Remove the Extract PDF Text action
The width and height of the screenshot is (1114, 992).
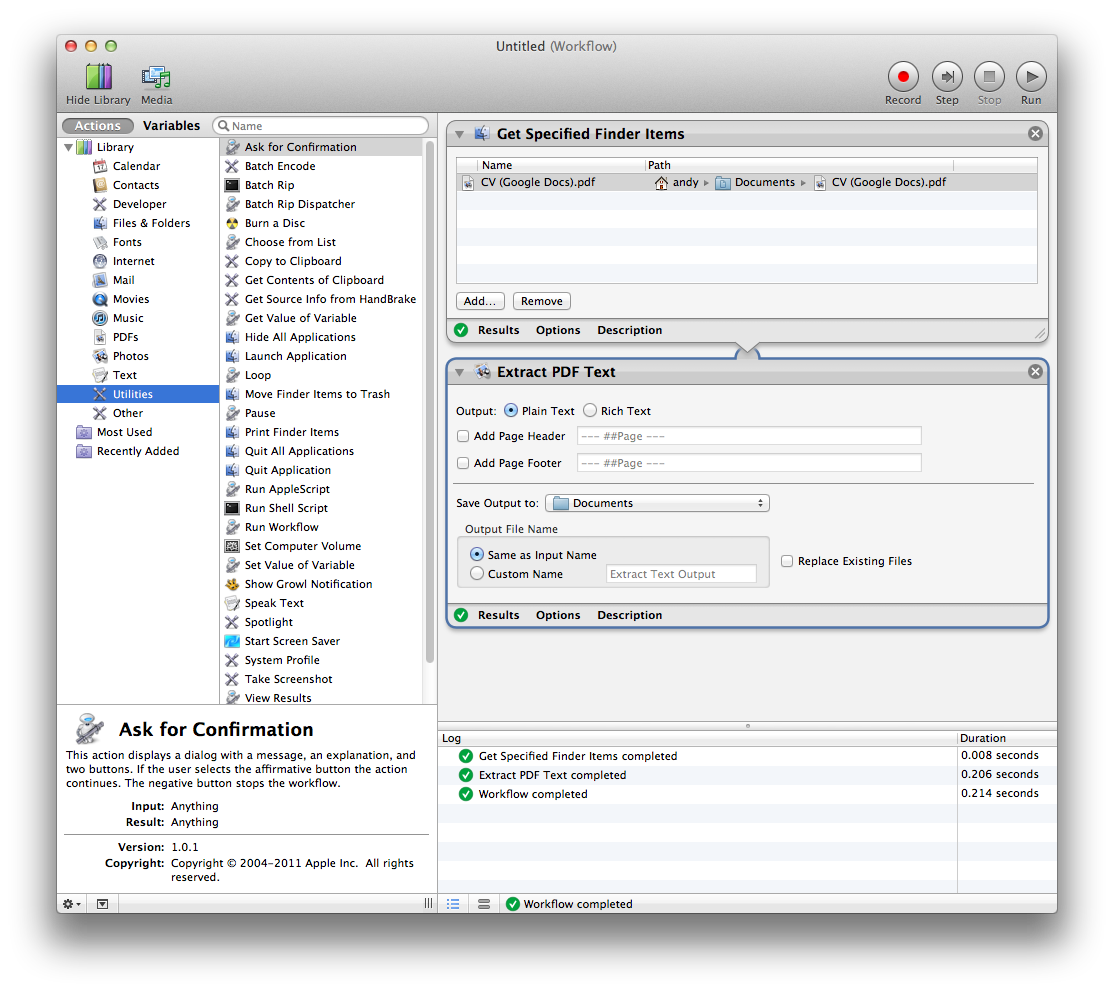pyautogui.click(x=1035, y=372)
